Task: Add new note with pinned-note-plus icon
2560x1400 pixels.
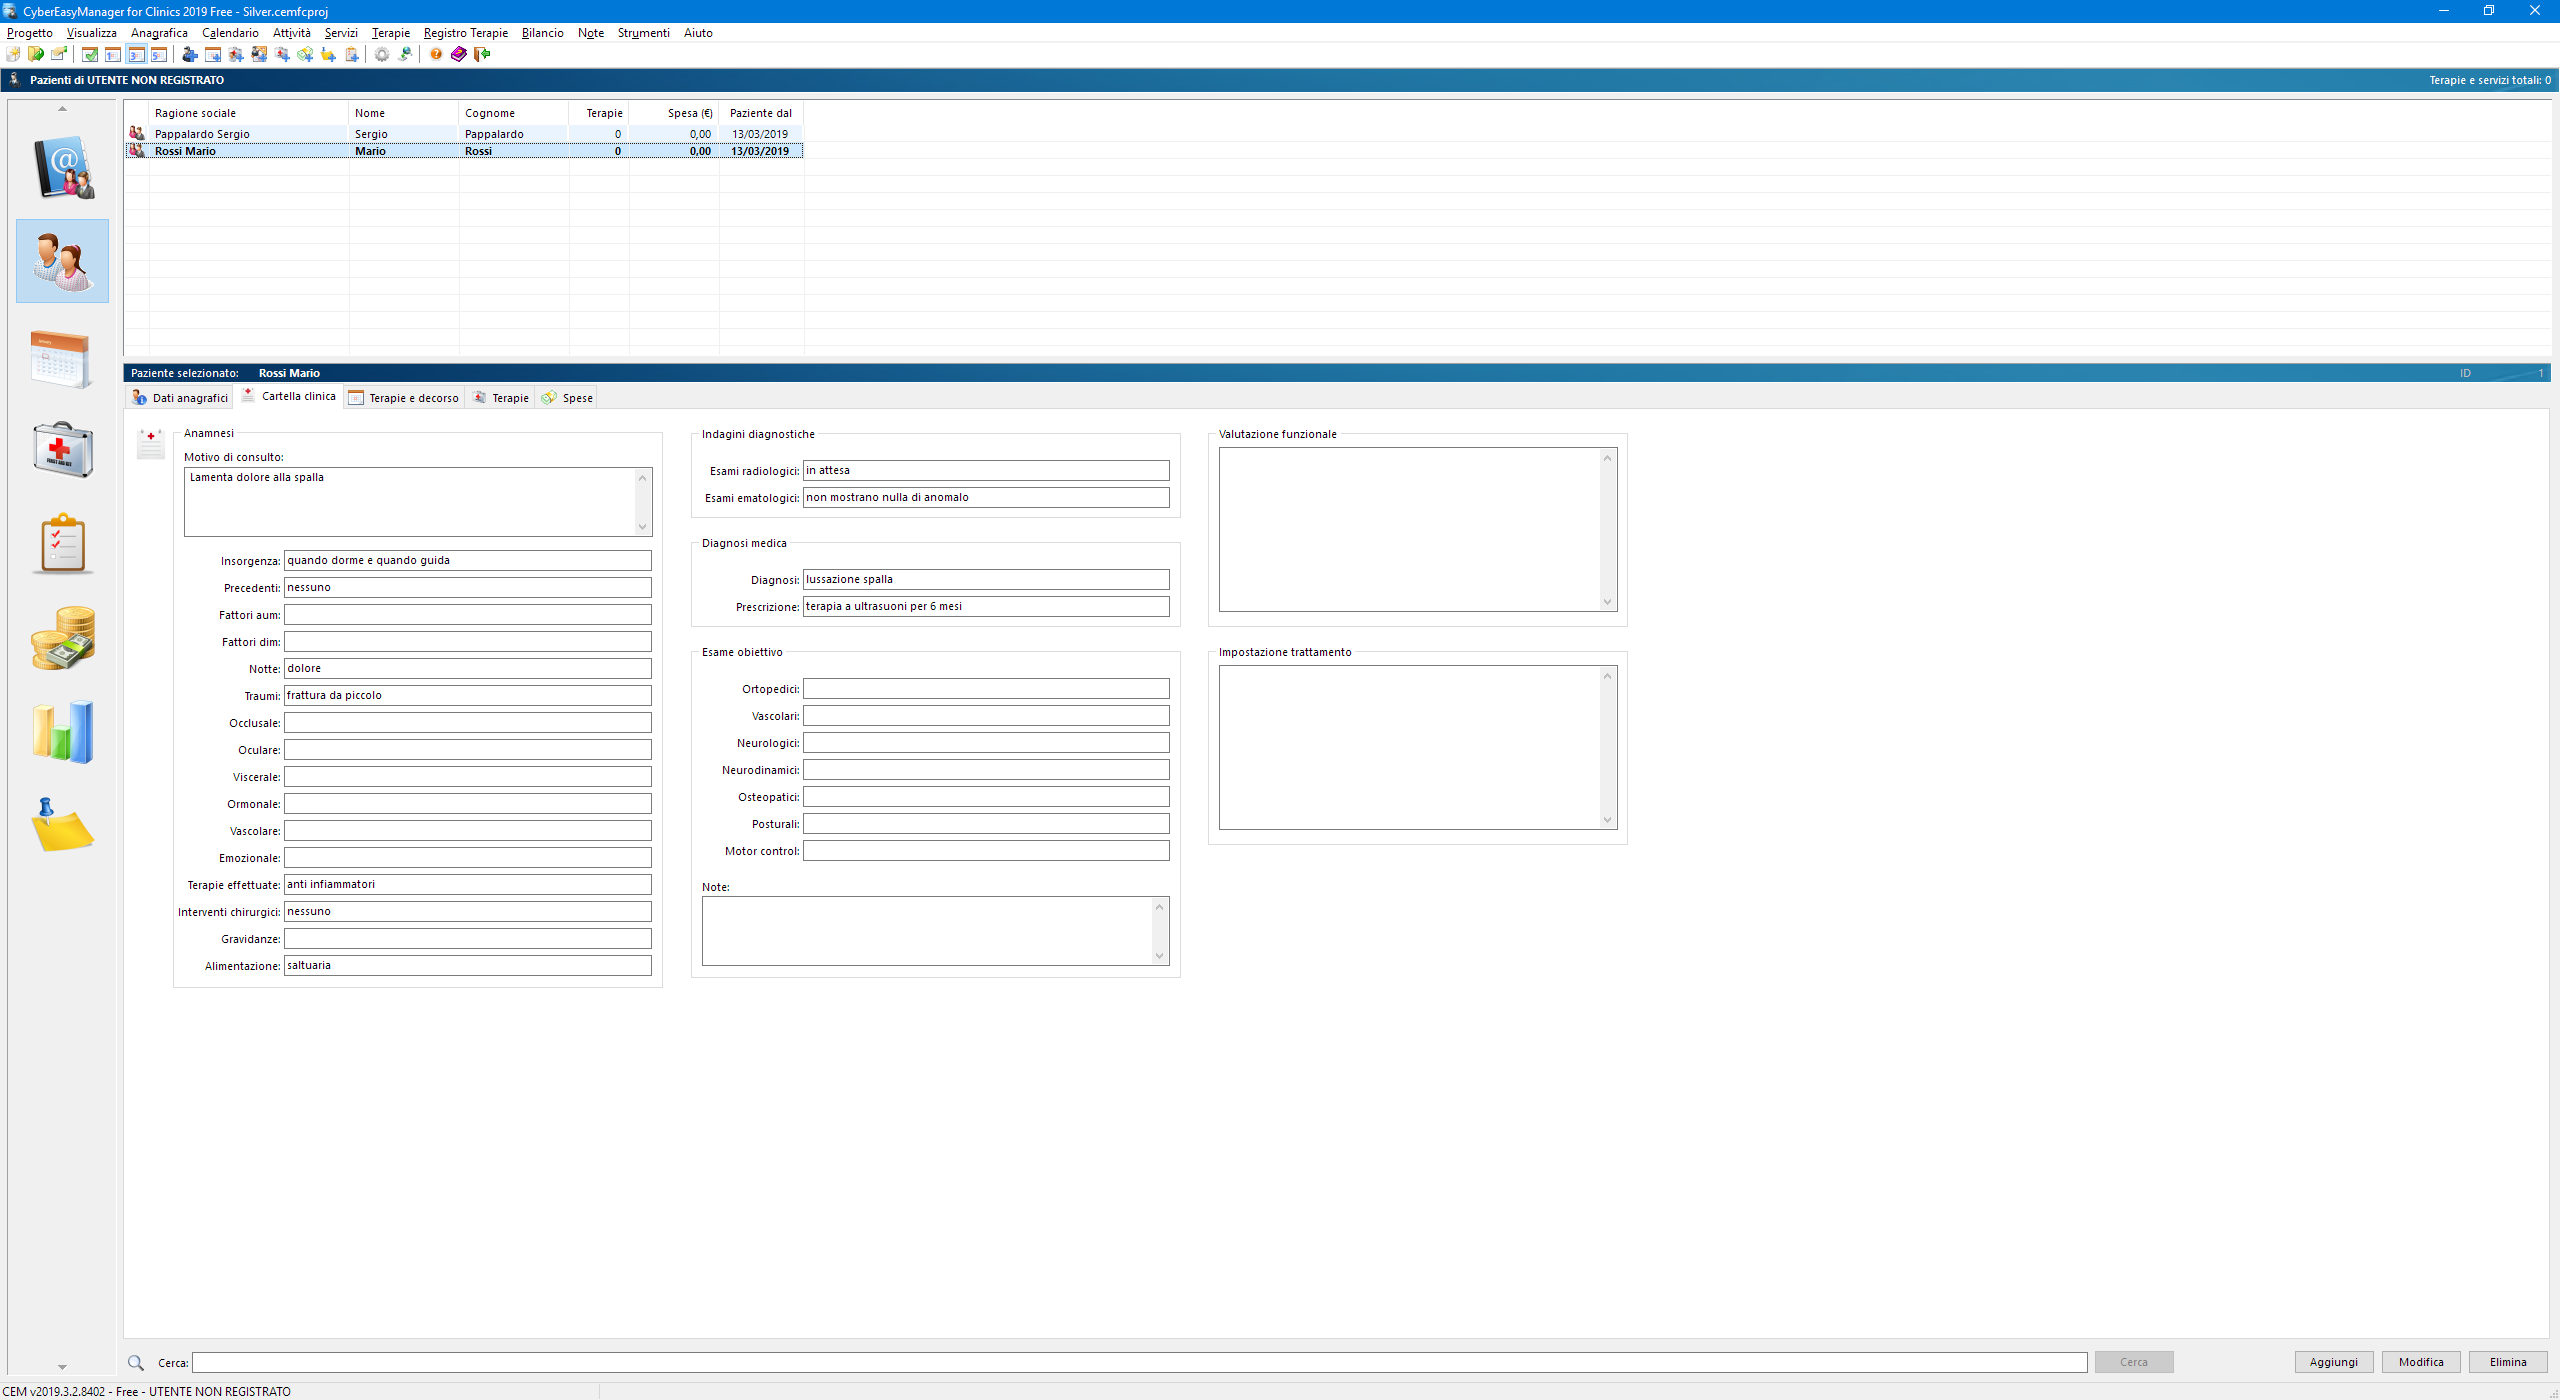Action: pyautogui.click(x=328, y=54)
